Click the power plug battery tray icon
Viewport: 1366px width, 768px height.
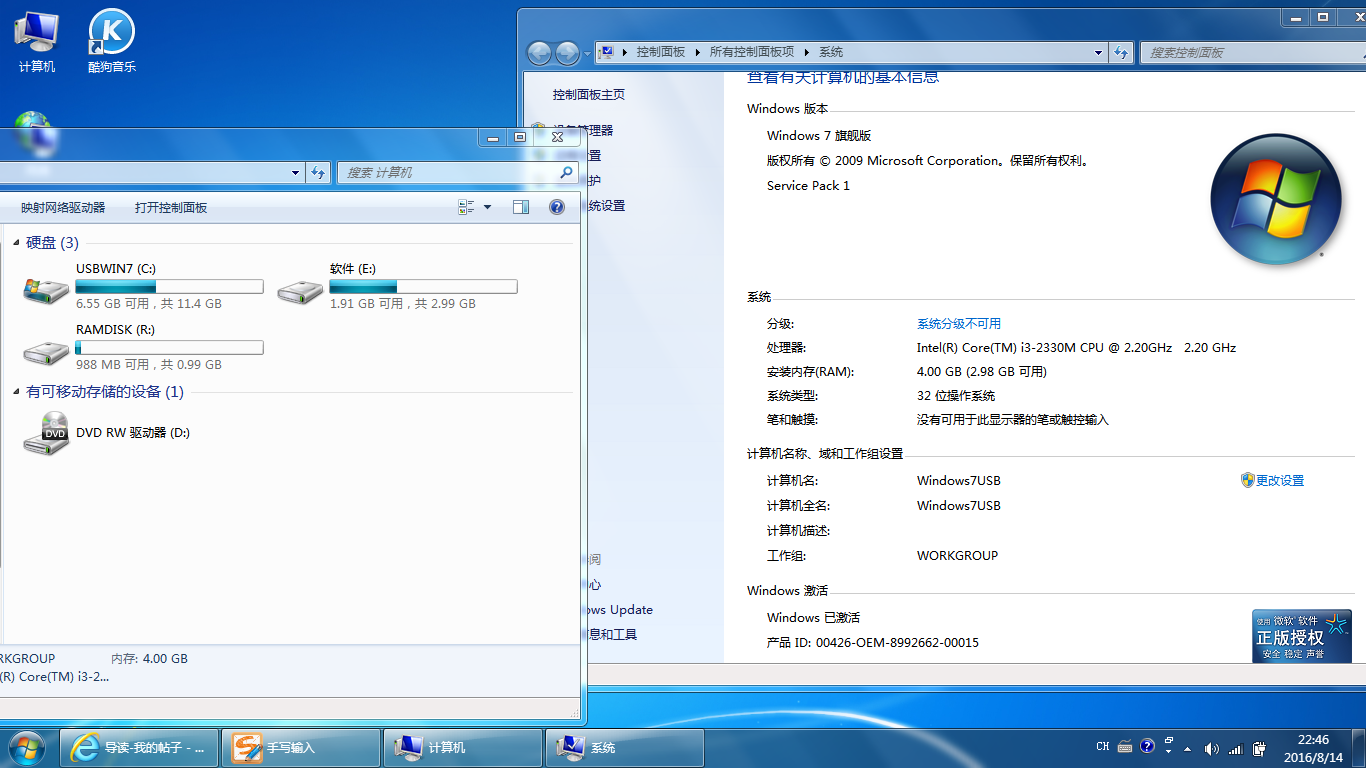tap(1260, 748)
